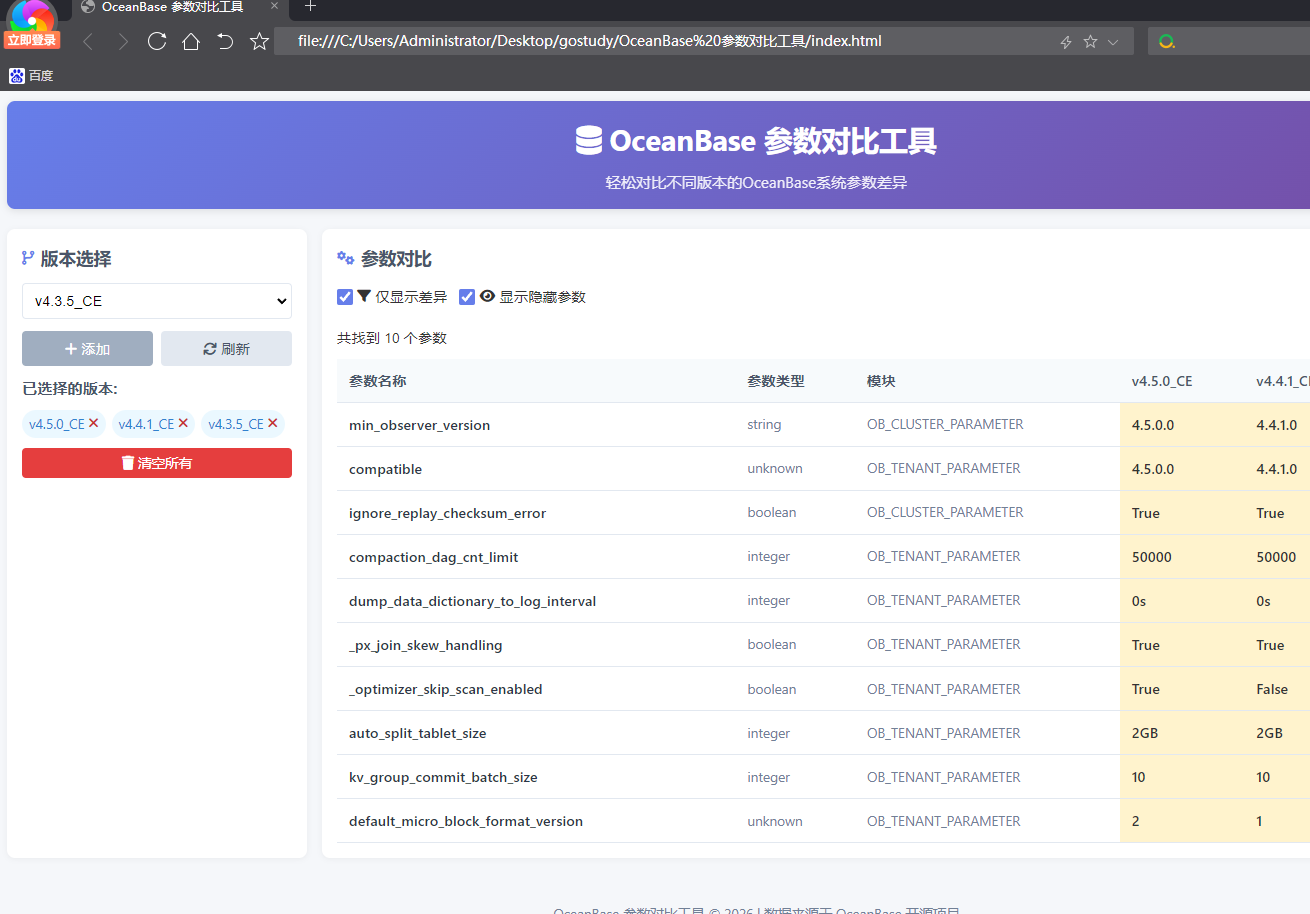Screen dimensions: 1310x914
Task: Click the undo restore arrow icon
Action: tap(225, 42)
